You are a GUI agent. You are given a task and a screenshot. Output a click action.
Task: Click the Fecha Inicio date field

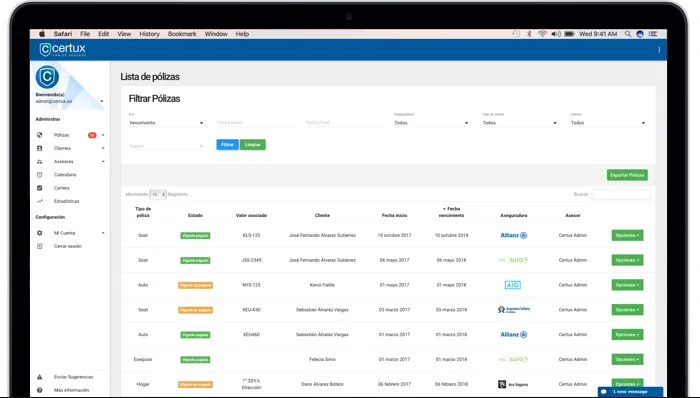coord(254,123)
